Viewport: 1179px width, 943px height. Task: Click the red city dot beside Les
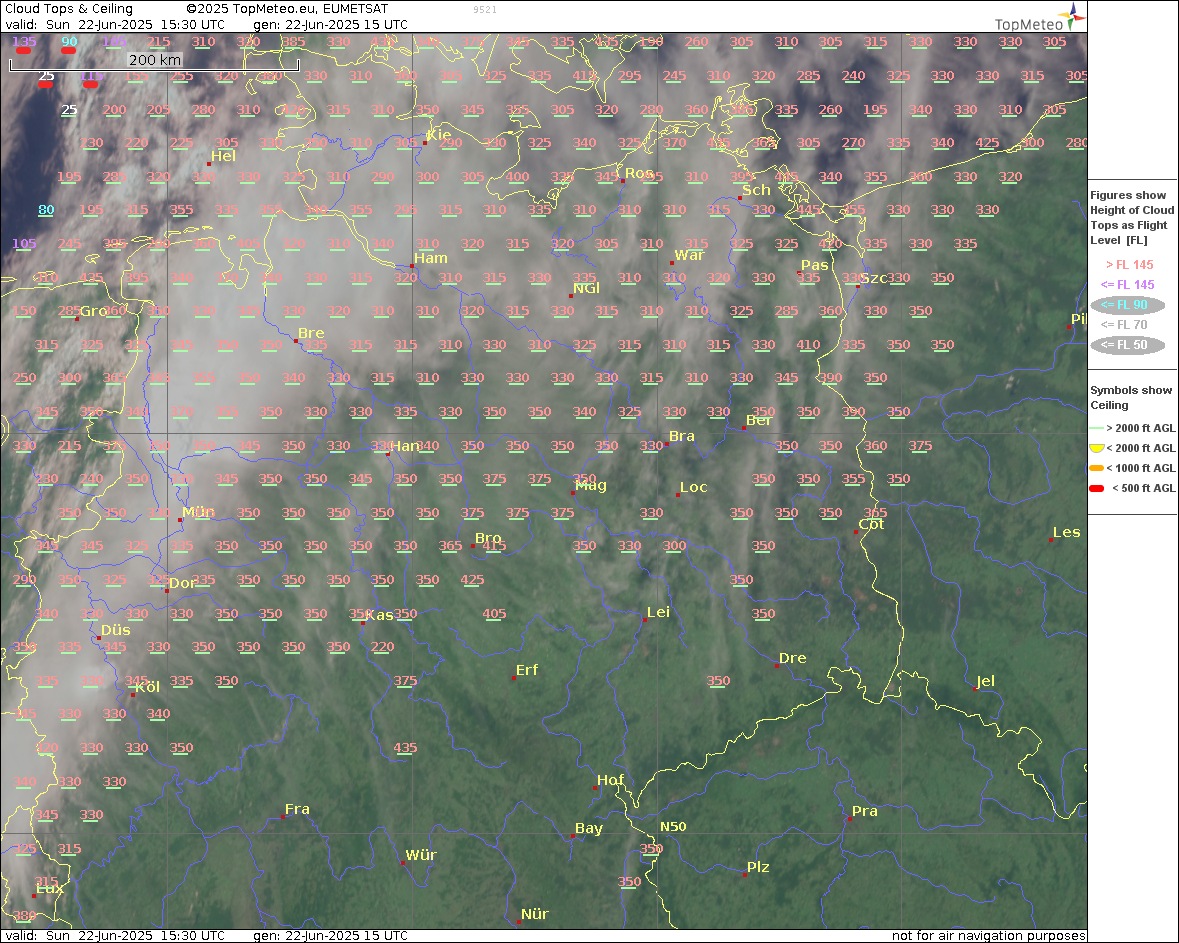[x=1051, y=540]
